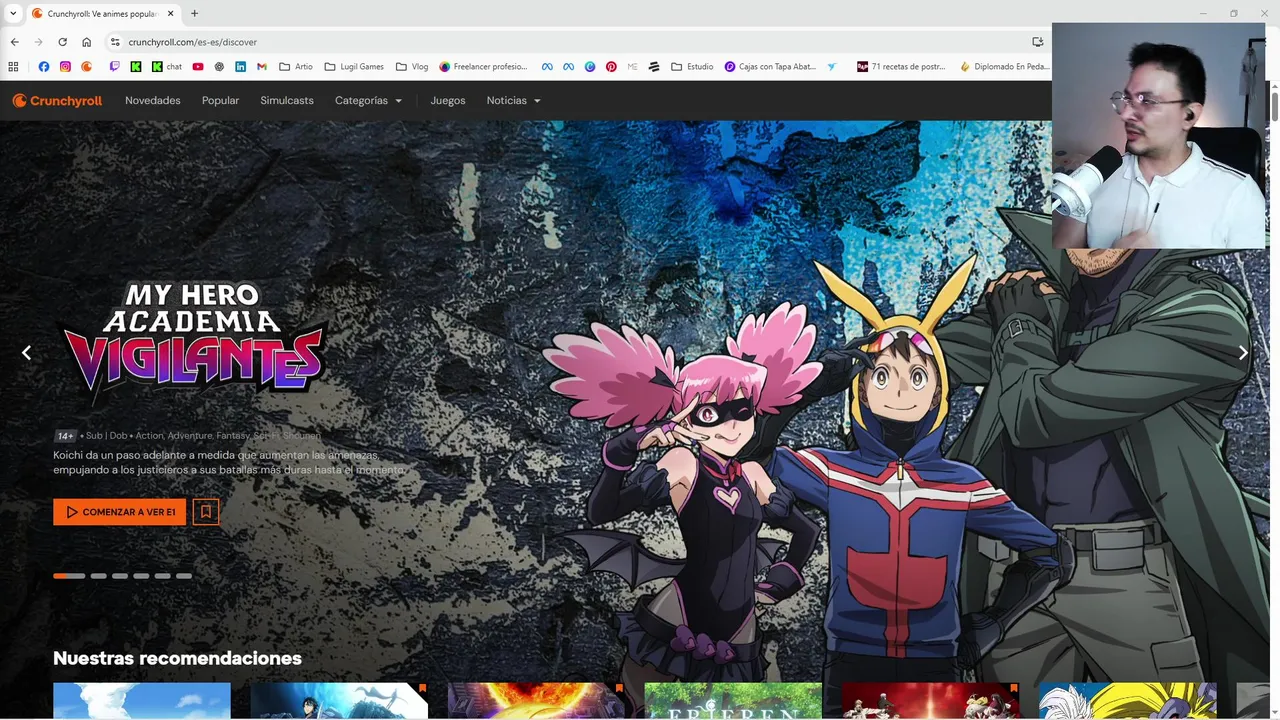Reload the Crunchyroll page
1280x720 pixels.
point(62,42)
